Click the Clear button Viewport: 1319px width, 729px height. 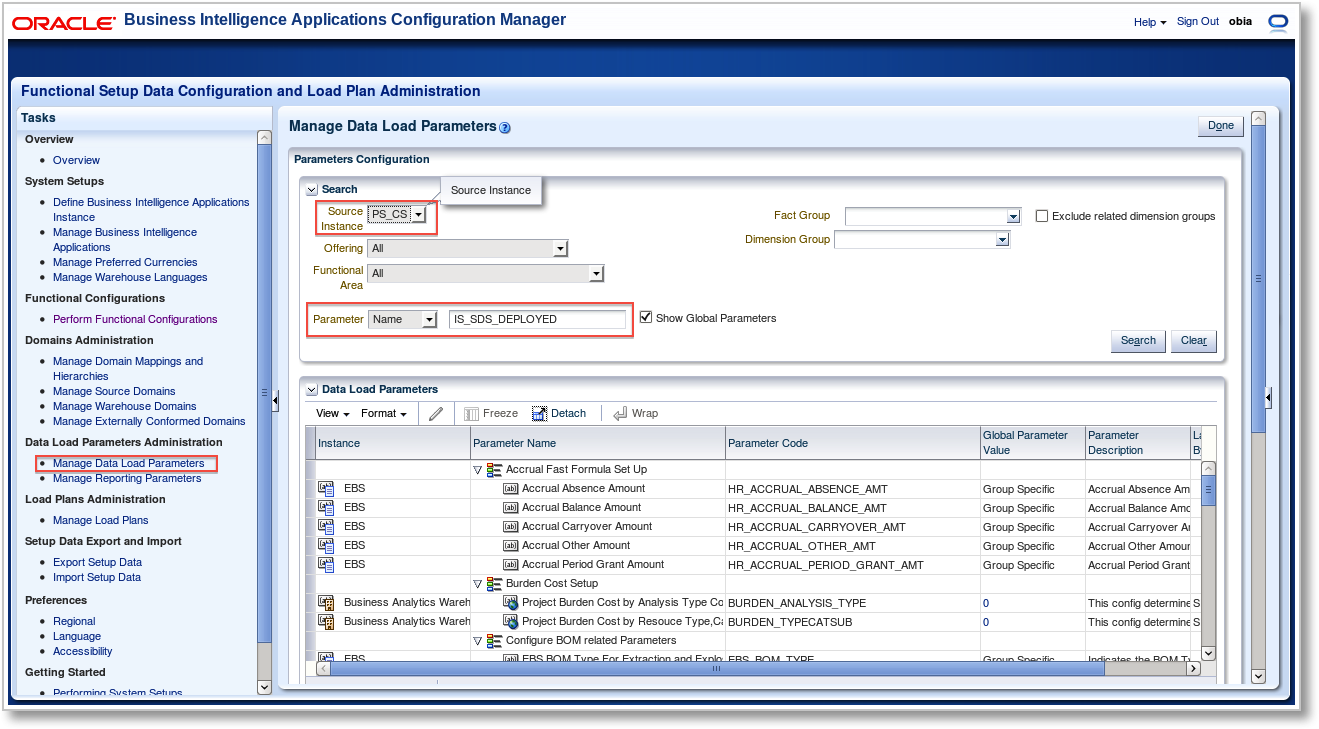coord(1194,341)
